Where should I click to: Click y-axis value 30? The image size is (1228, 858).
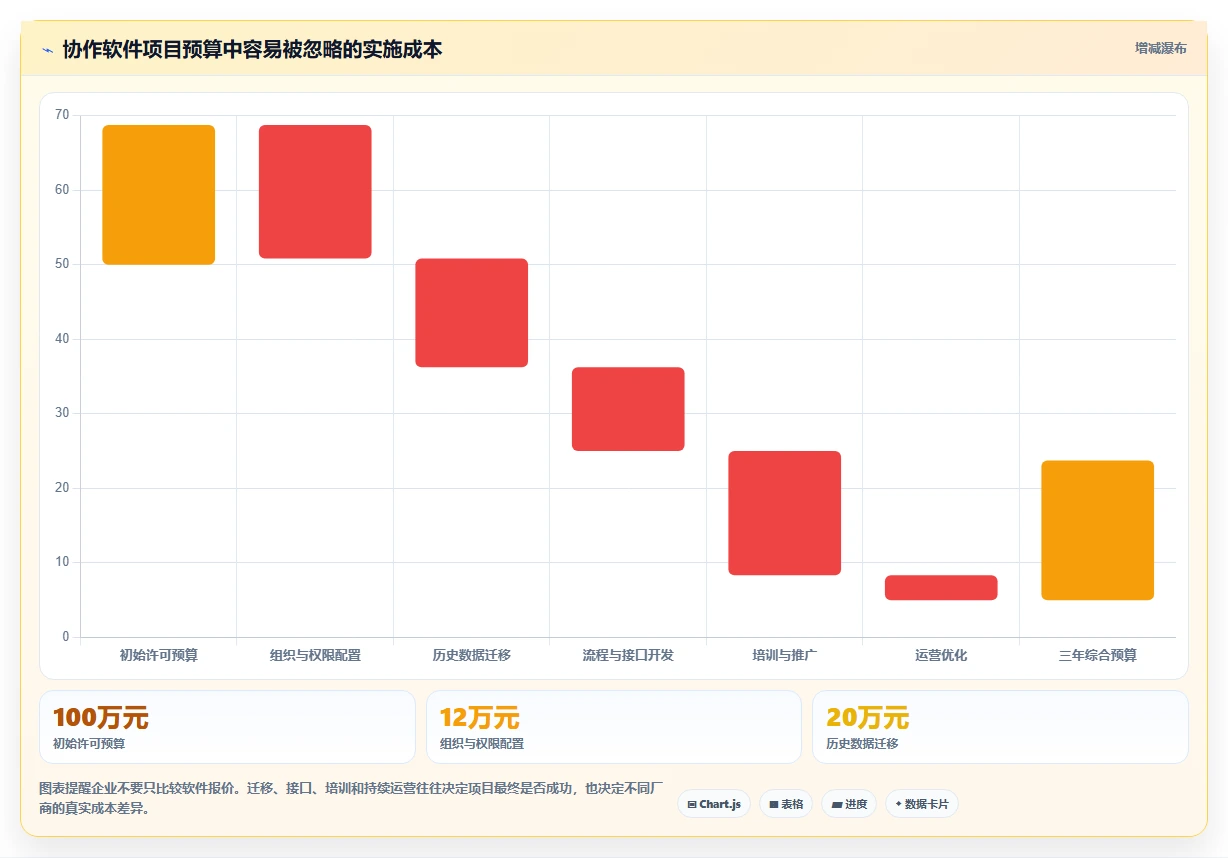(62, 413)
